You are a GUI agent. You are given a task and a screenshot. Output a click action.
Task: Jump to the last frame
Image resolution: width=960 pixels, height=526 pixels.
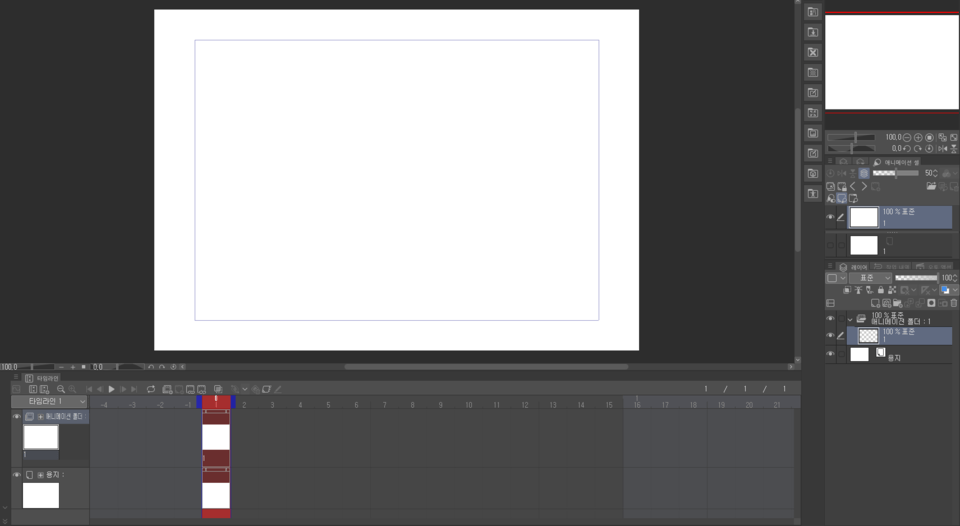coord(134,389)
